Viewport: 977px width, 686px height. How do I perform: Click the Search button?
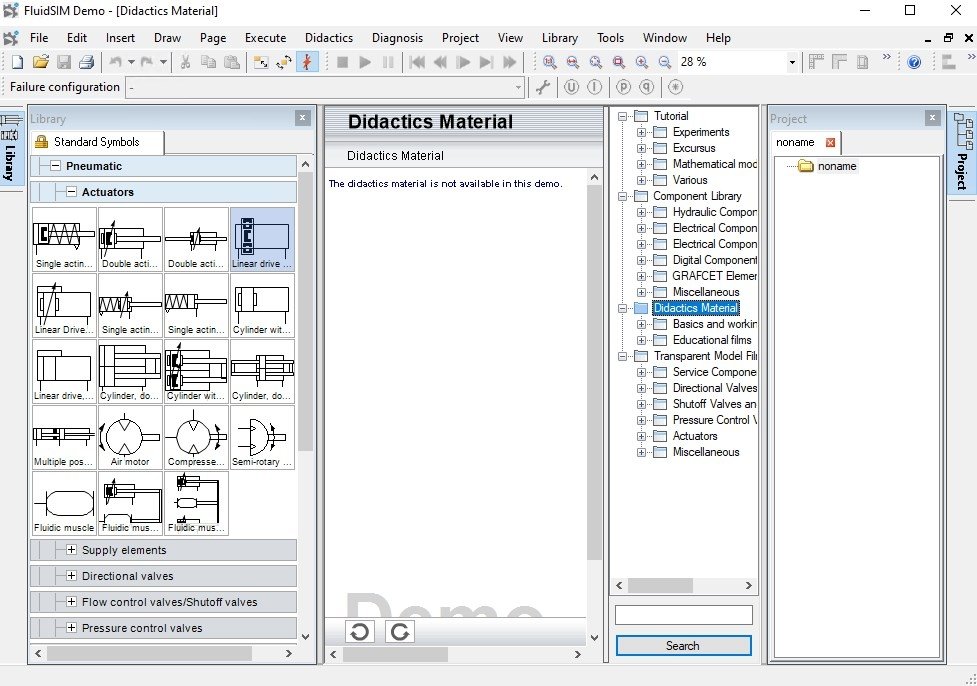coord(684,646)
